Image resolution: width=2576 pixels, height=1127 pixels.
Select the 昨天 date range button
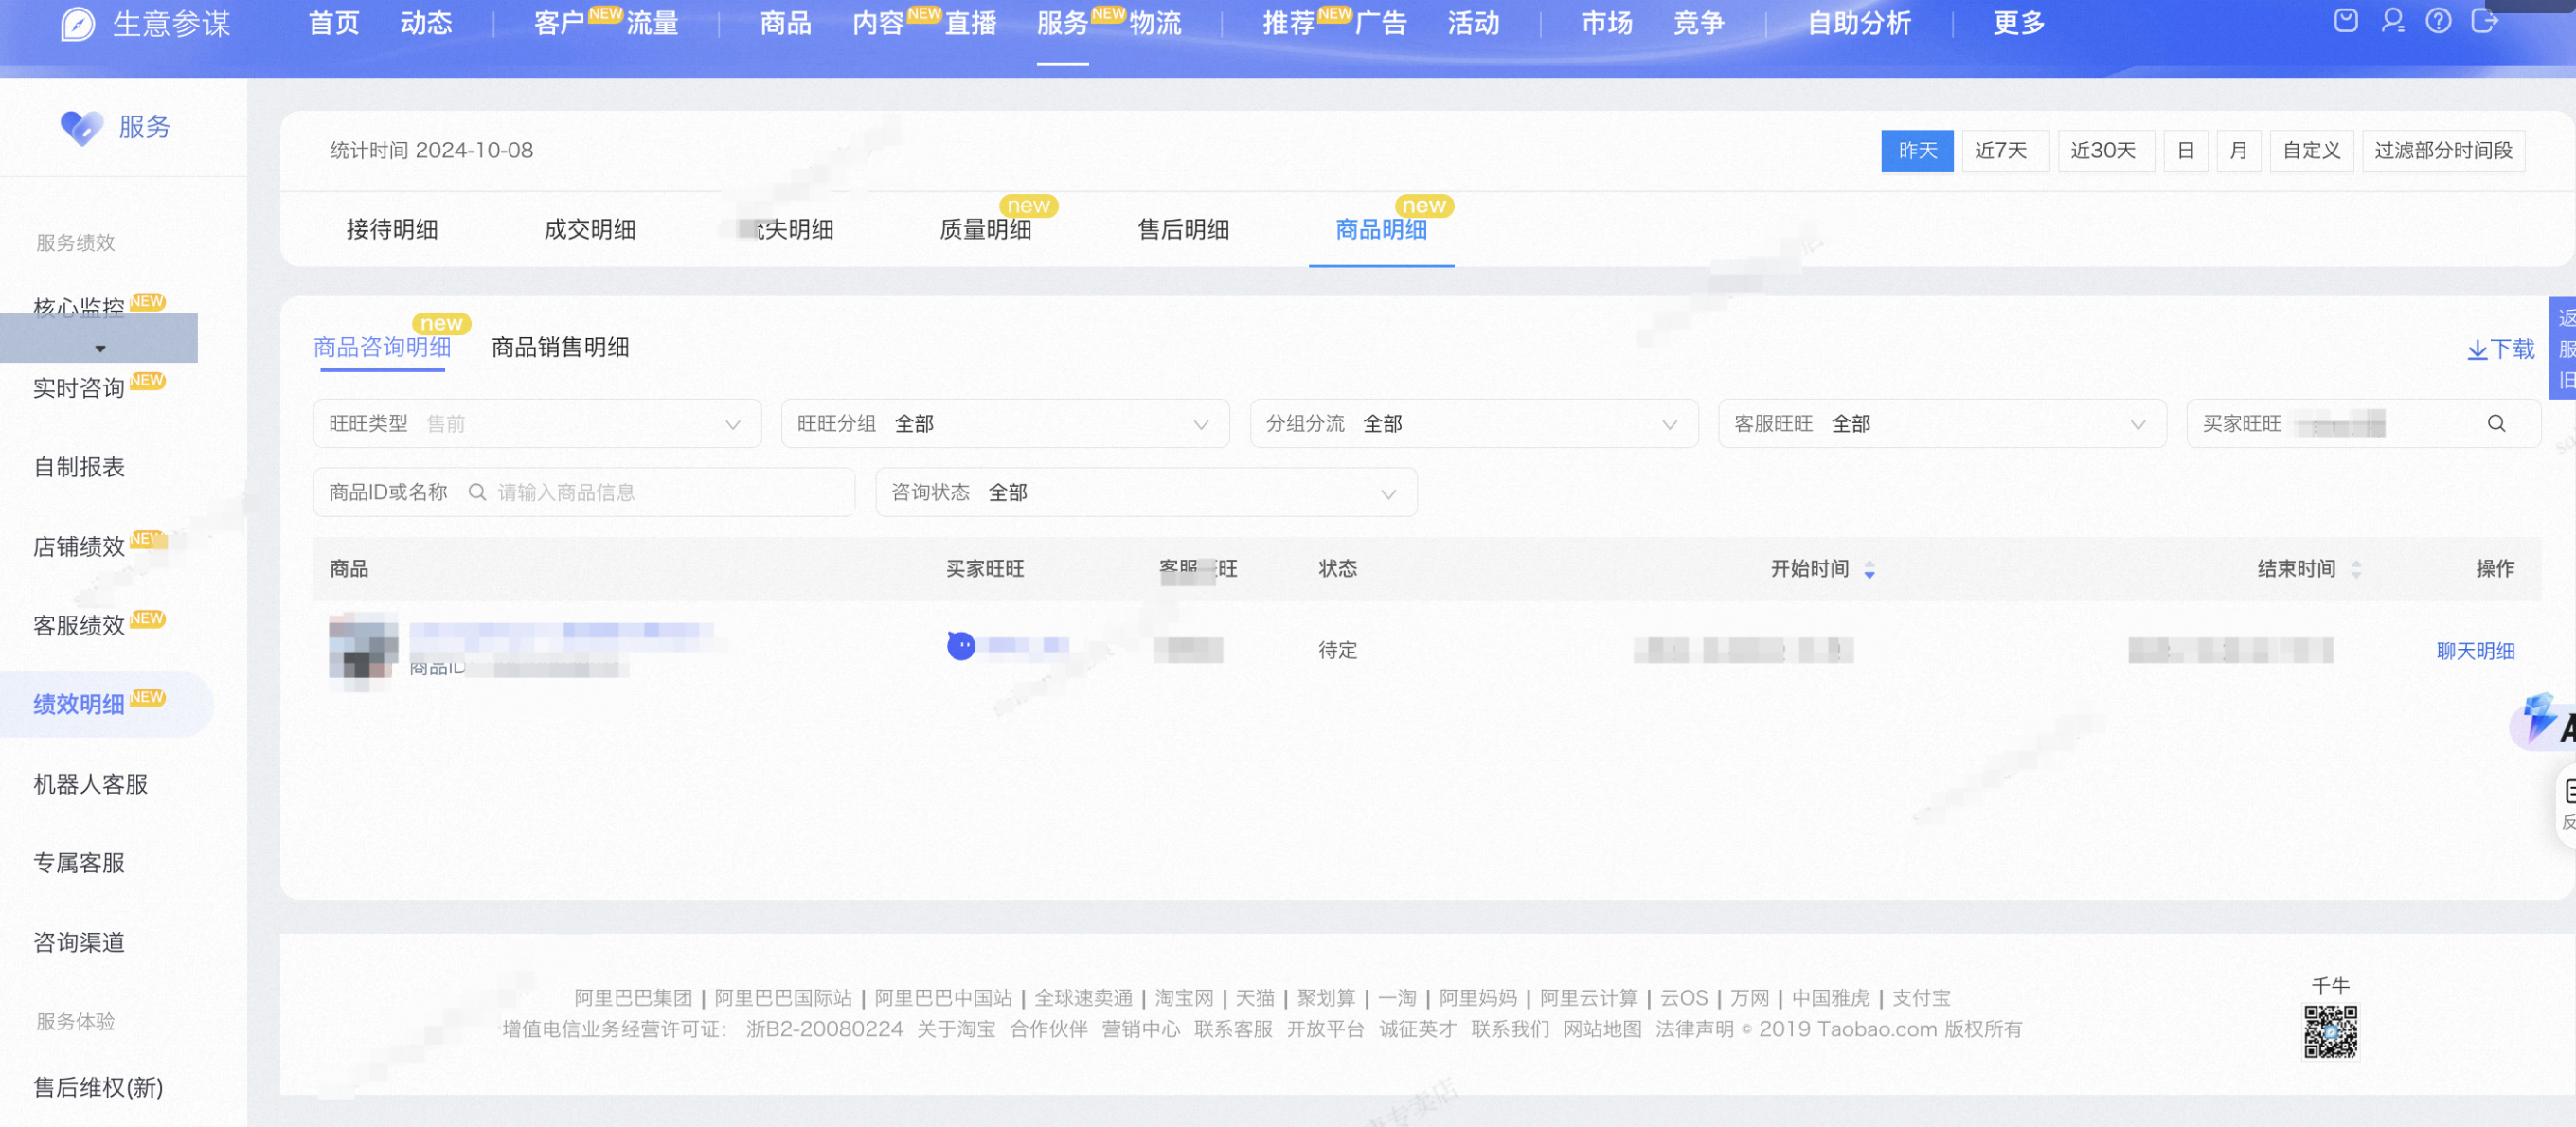tap(1917, 151)
